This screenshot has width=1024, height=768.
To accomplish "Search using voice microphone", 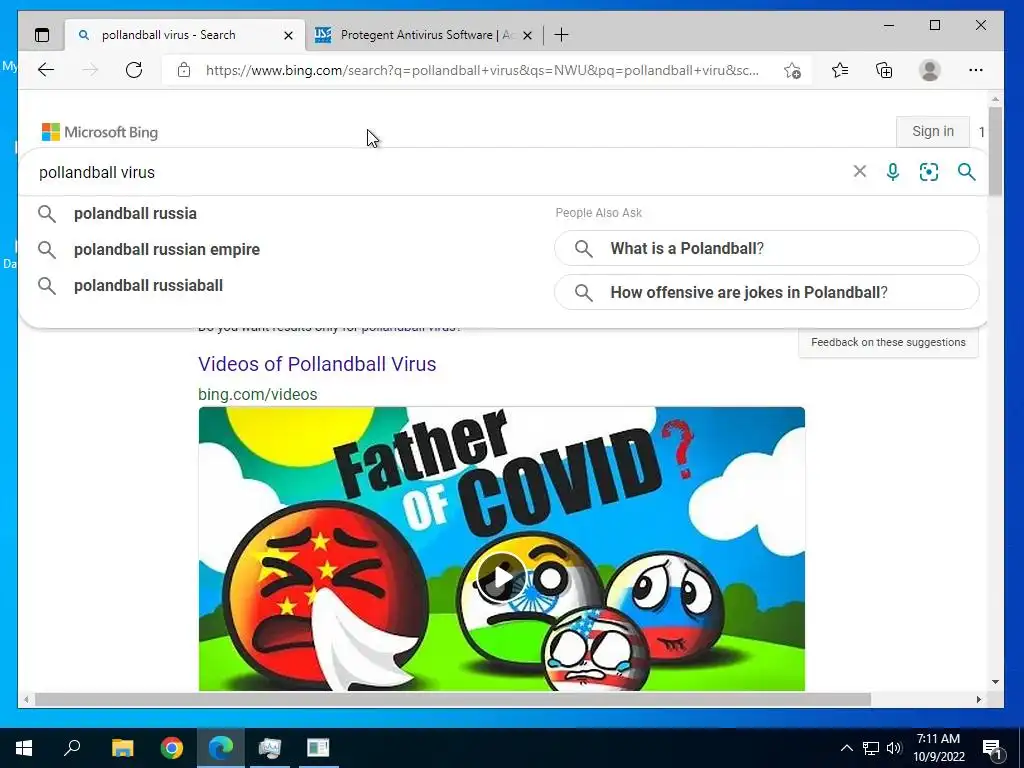I will click(893, 172).
